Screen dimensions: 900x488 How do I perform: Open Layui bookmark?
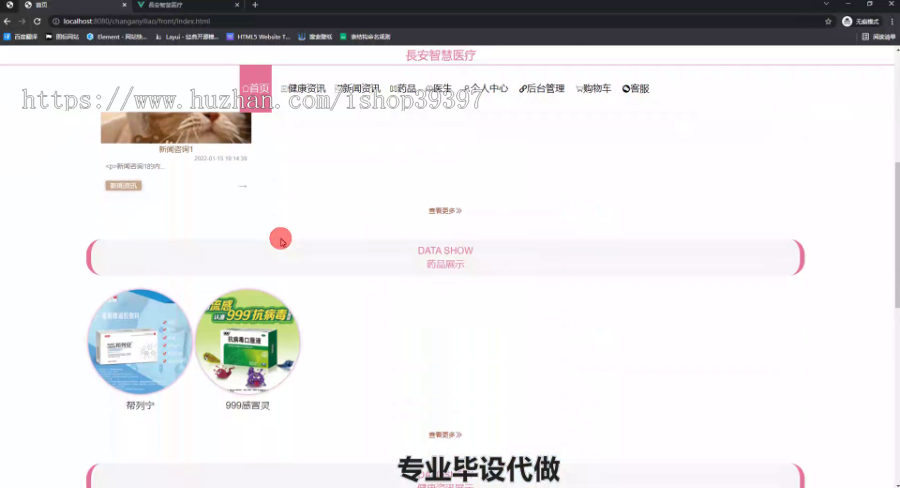tap(187, 37)
